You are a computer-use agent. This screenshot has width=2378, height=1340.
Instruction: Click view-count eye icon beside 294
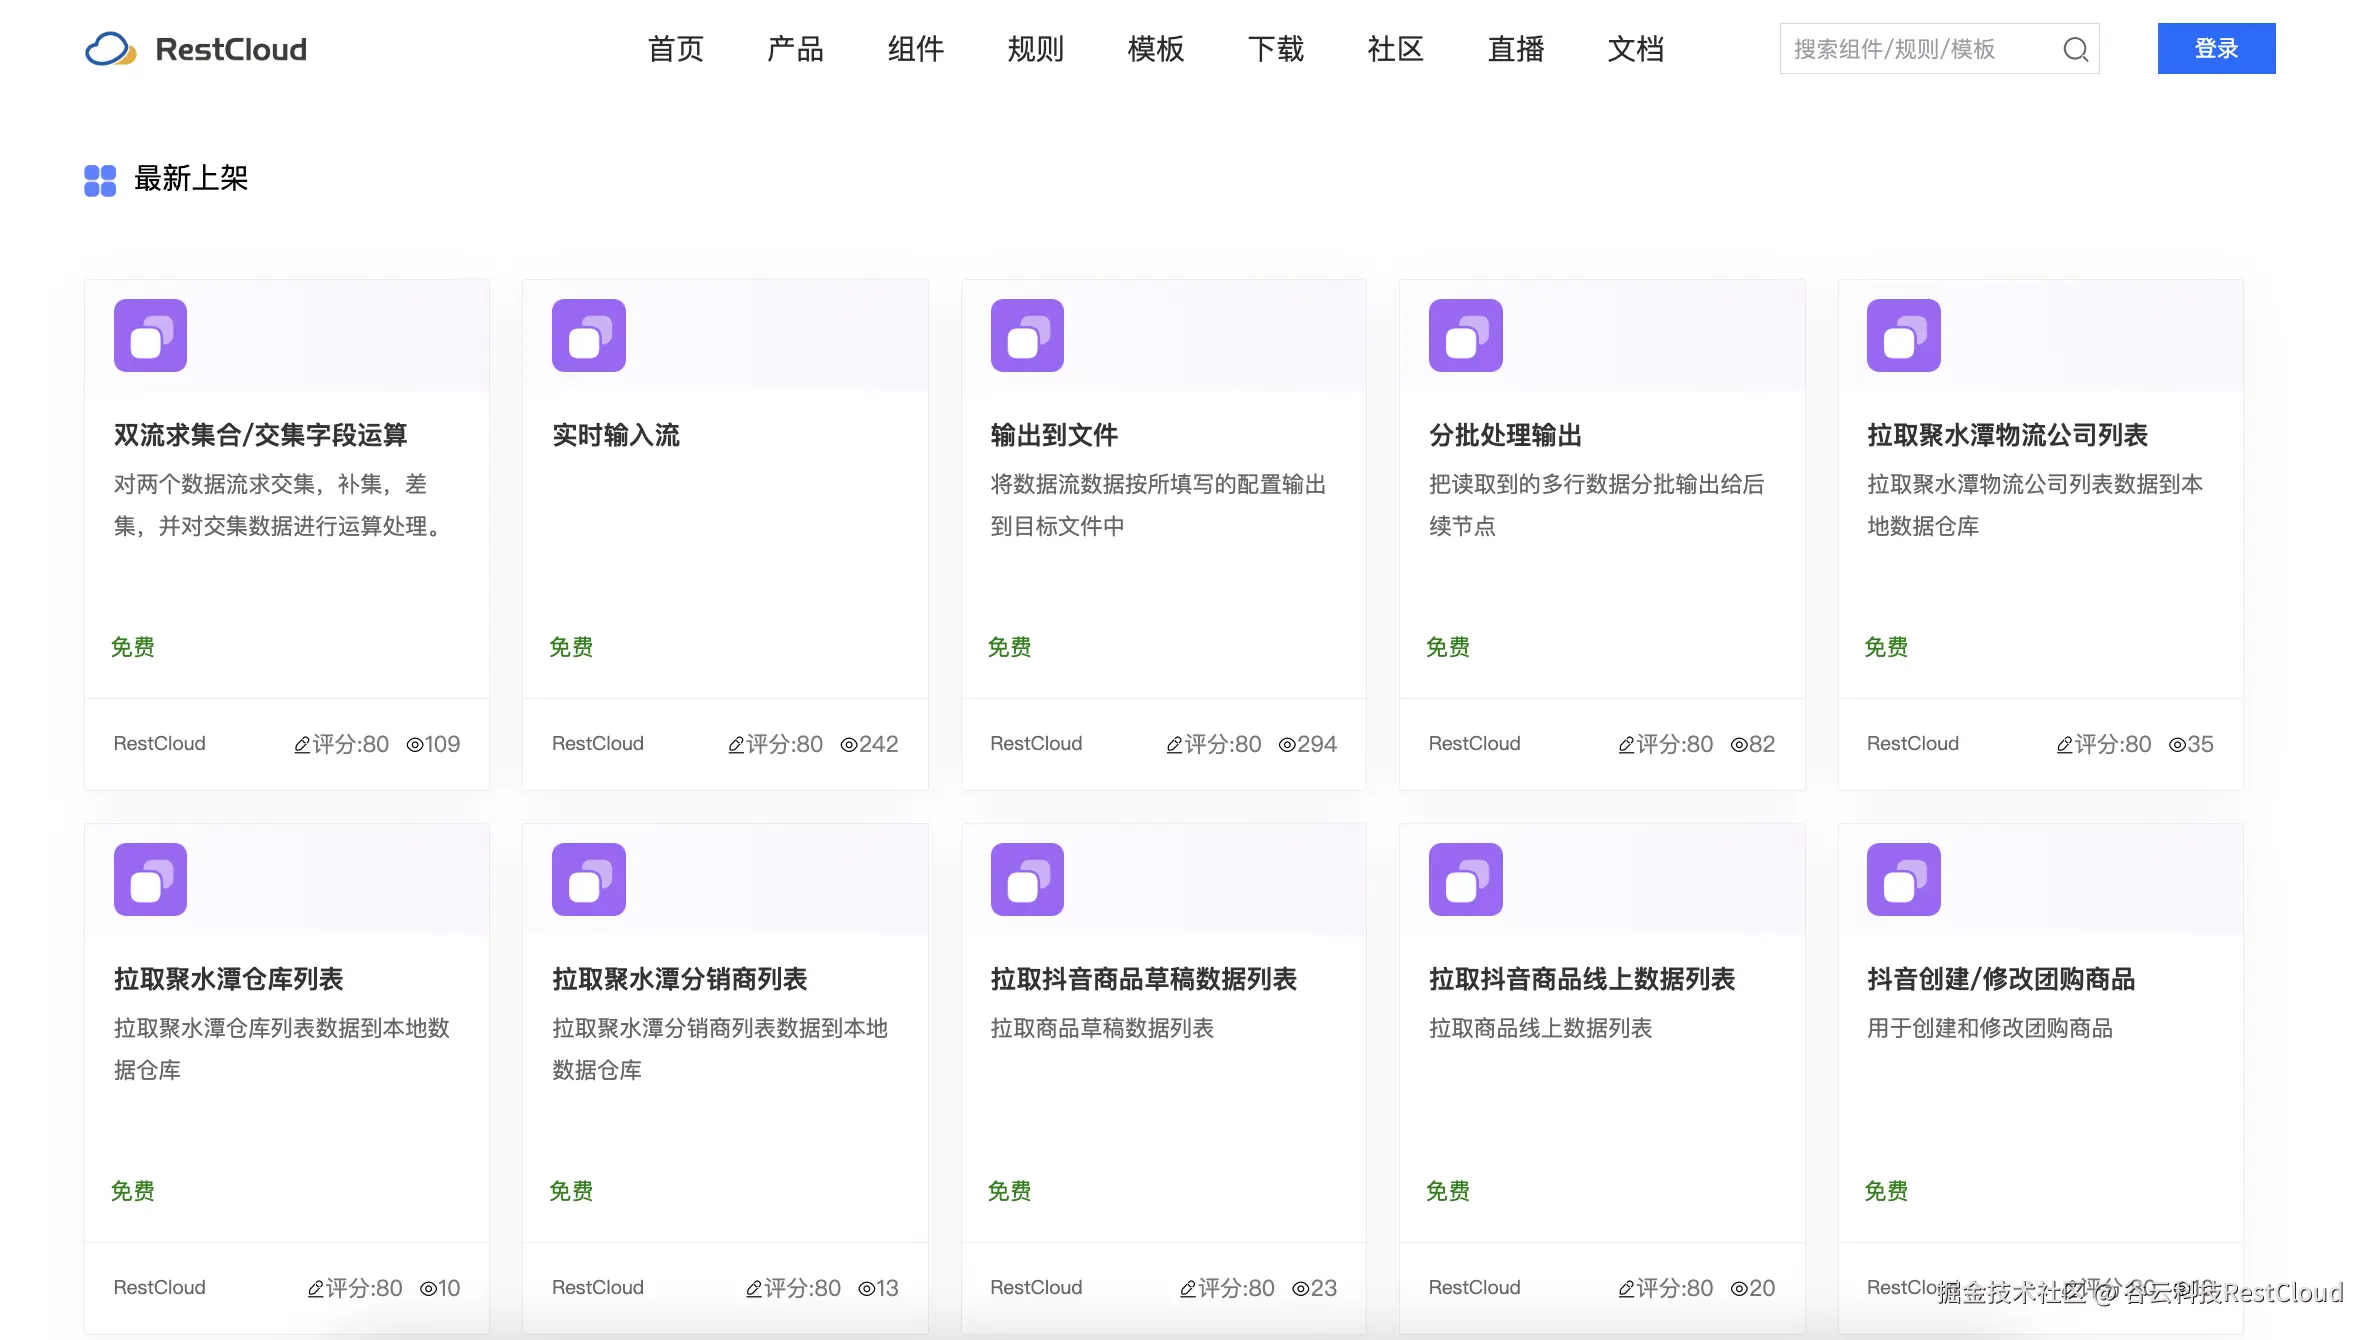pos(1287,745)
